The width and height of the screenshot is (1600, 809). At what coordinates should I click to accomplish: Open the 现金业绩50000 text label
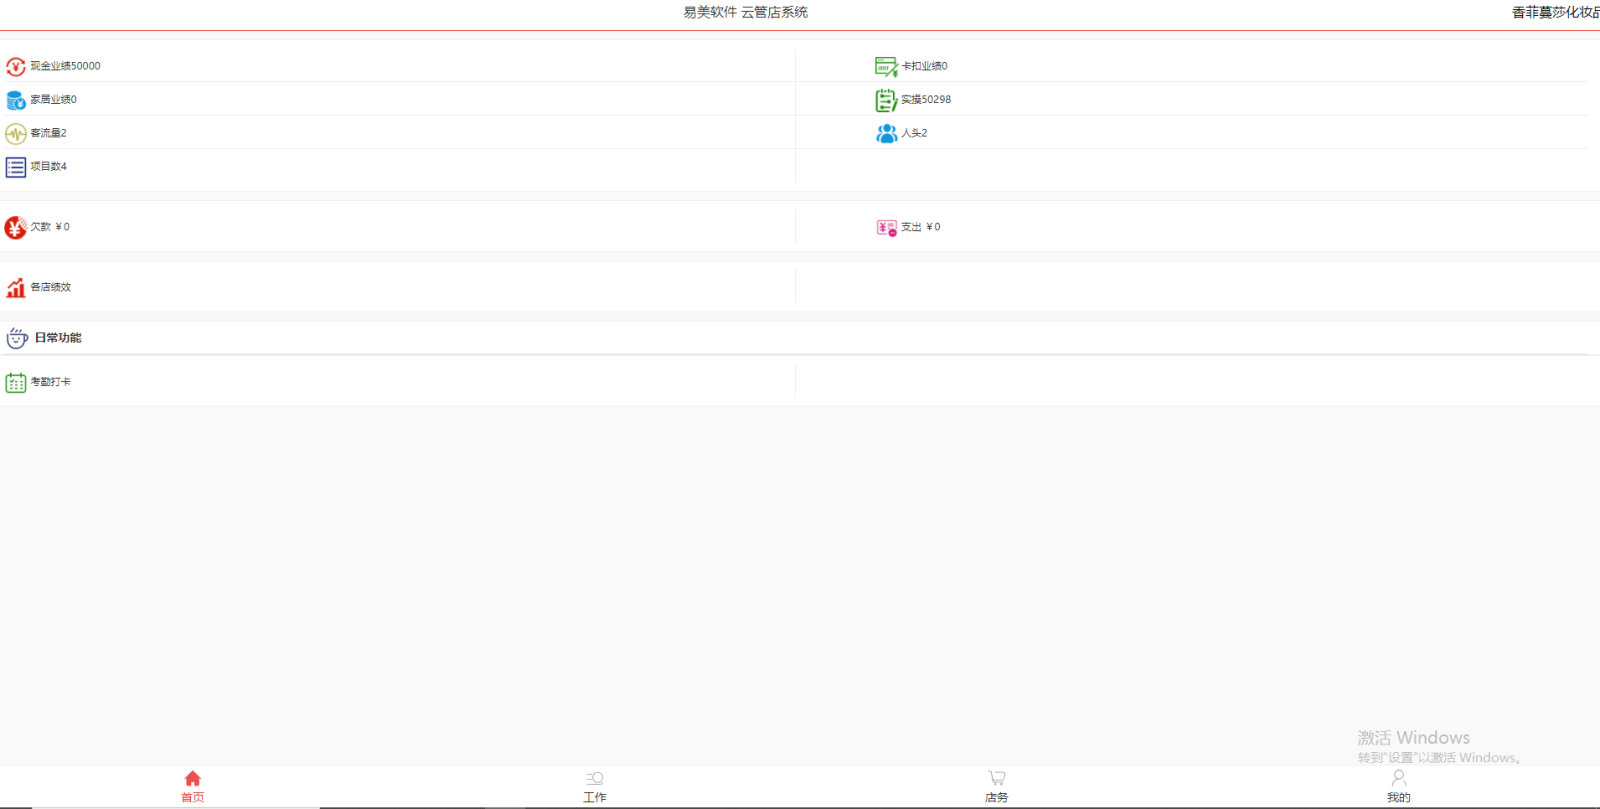(65, 66)
